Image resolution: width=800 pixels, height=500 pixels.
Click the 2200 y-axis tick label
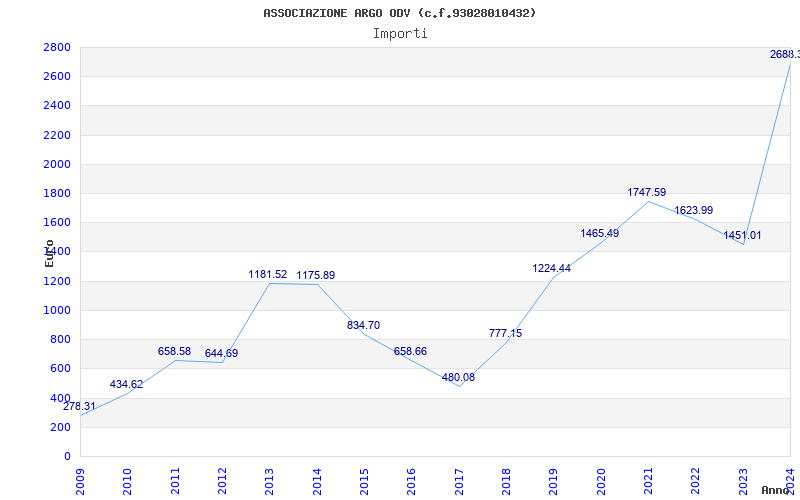point(58,136)
